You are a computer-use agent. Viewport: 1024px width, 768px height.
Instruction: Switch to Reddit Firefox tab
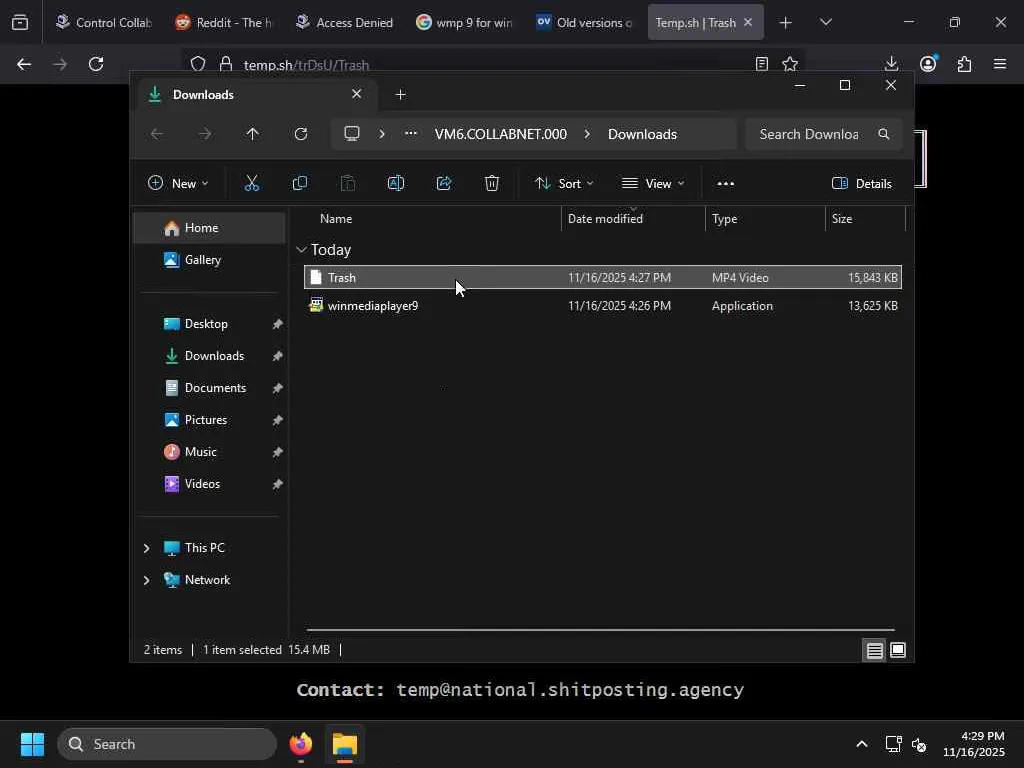point(224,22)
